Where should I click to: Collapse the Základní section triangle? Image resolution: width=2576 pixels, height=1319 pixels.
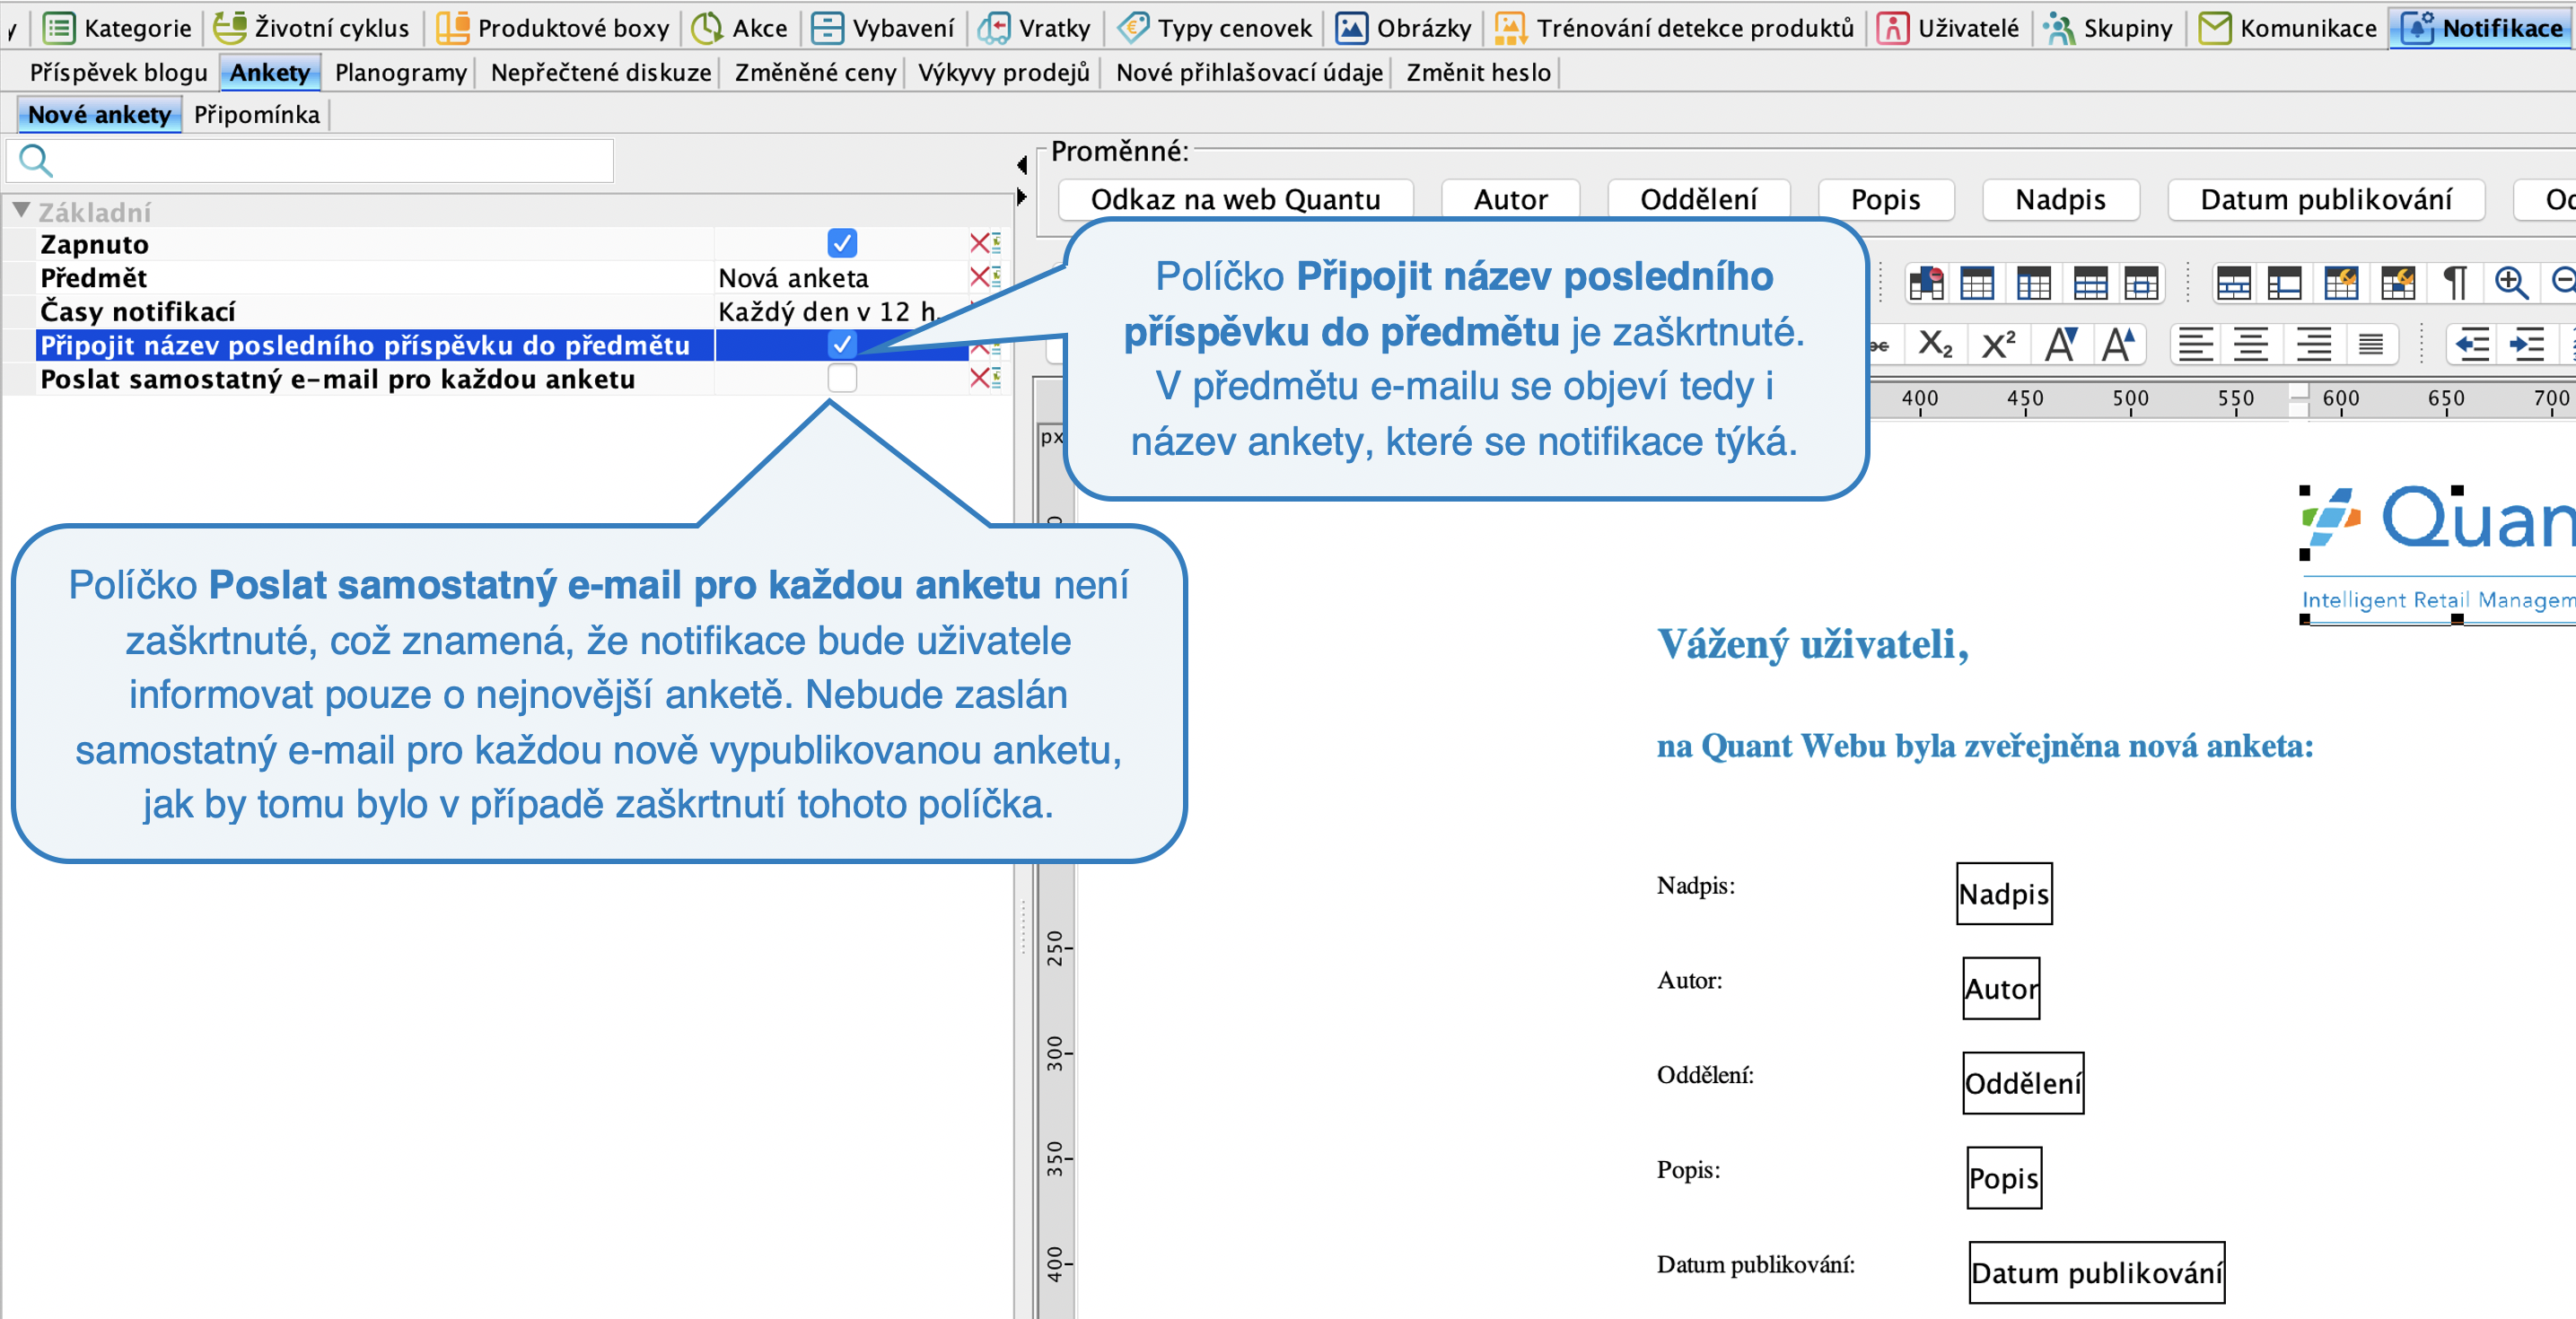(x=20, y=210)
